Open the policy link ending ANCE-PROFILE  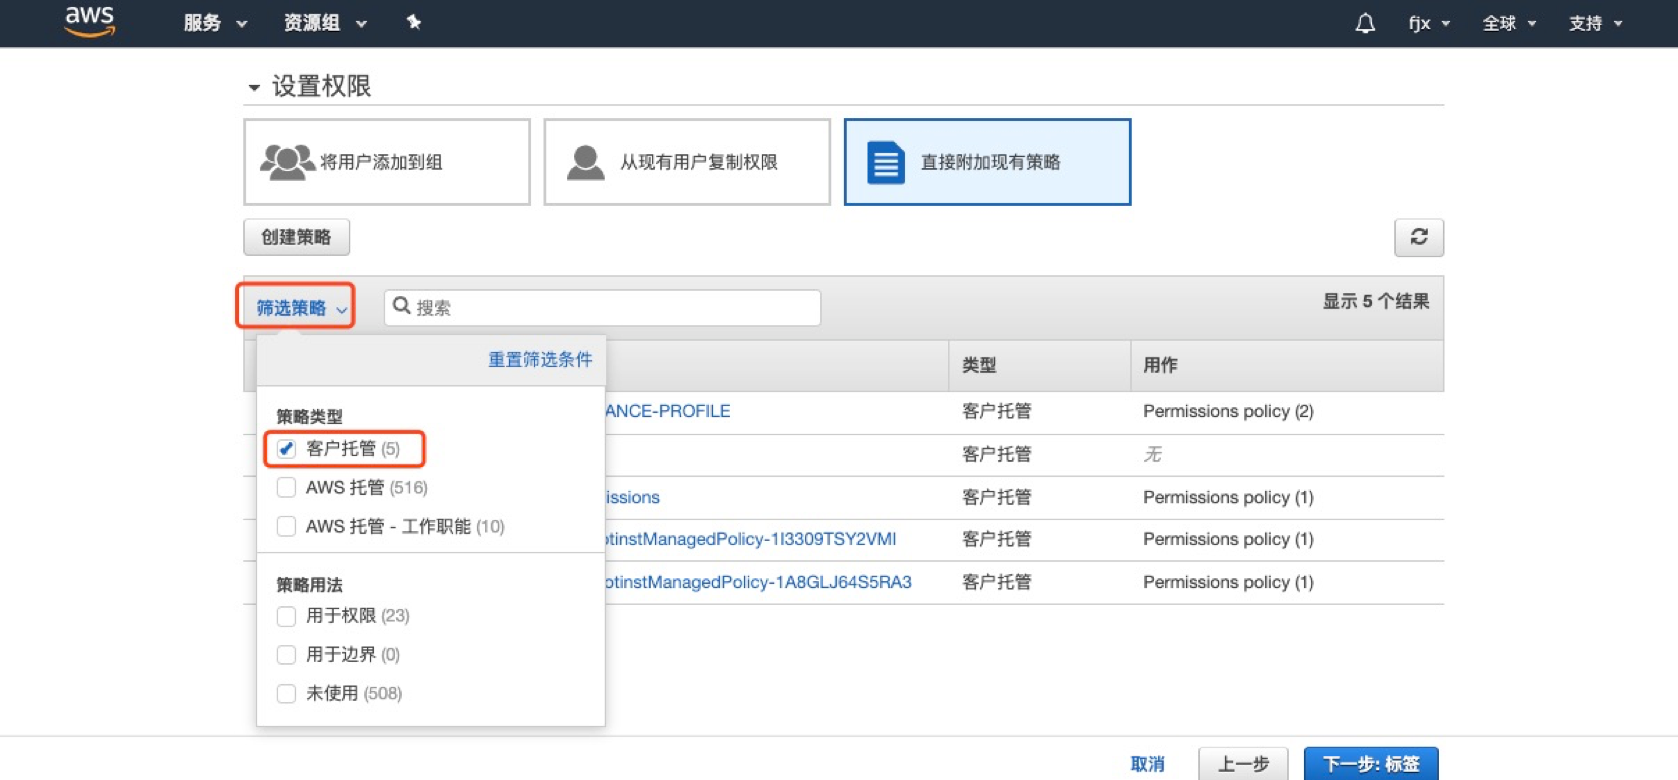[668, 411]
